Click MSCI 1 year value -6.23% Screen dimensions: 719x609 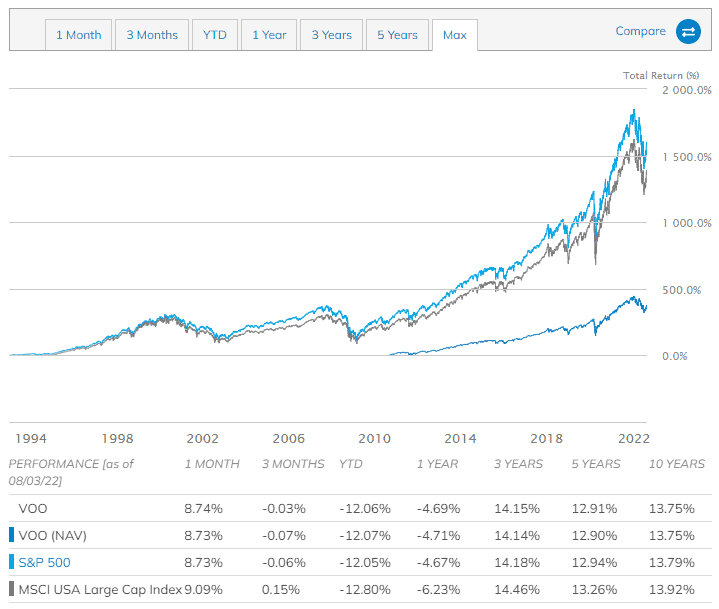(x=438, y=589)
